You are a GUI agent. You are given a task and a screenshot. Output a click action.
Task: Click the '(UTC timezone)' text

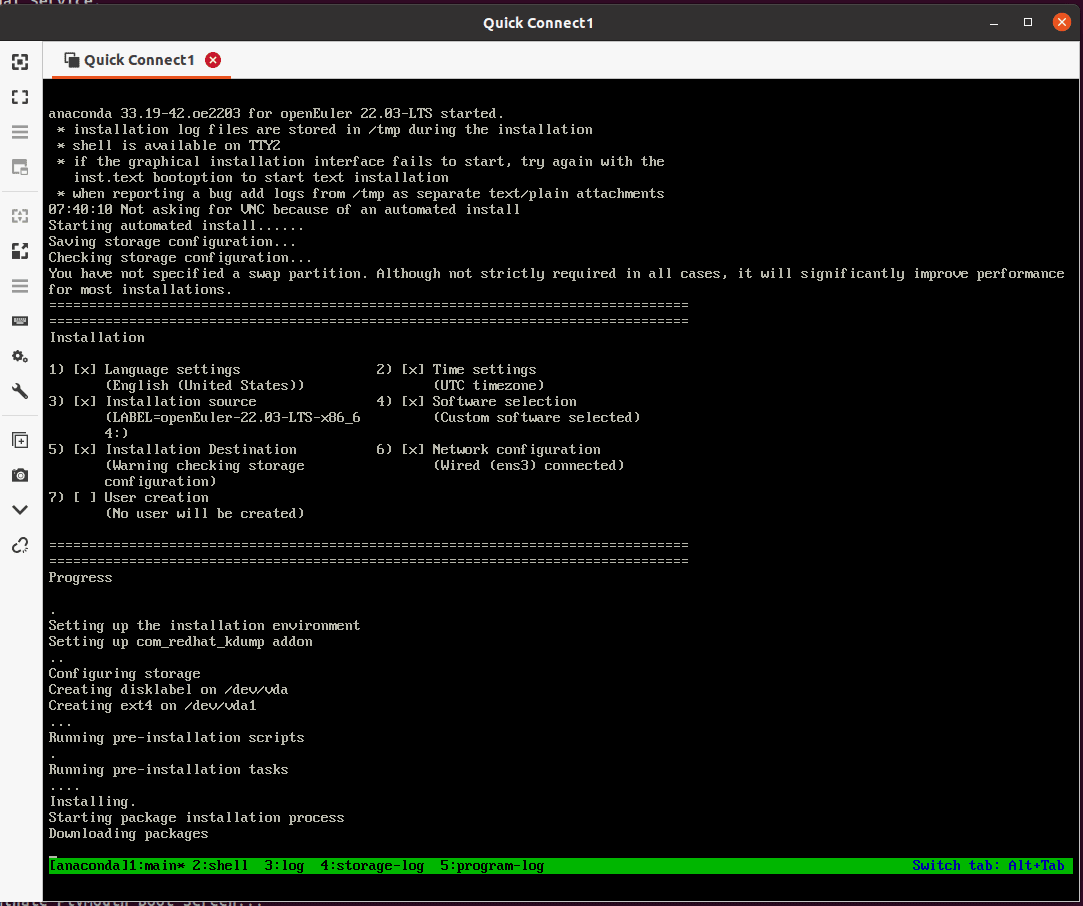488,385
